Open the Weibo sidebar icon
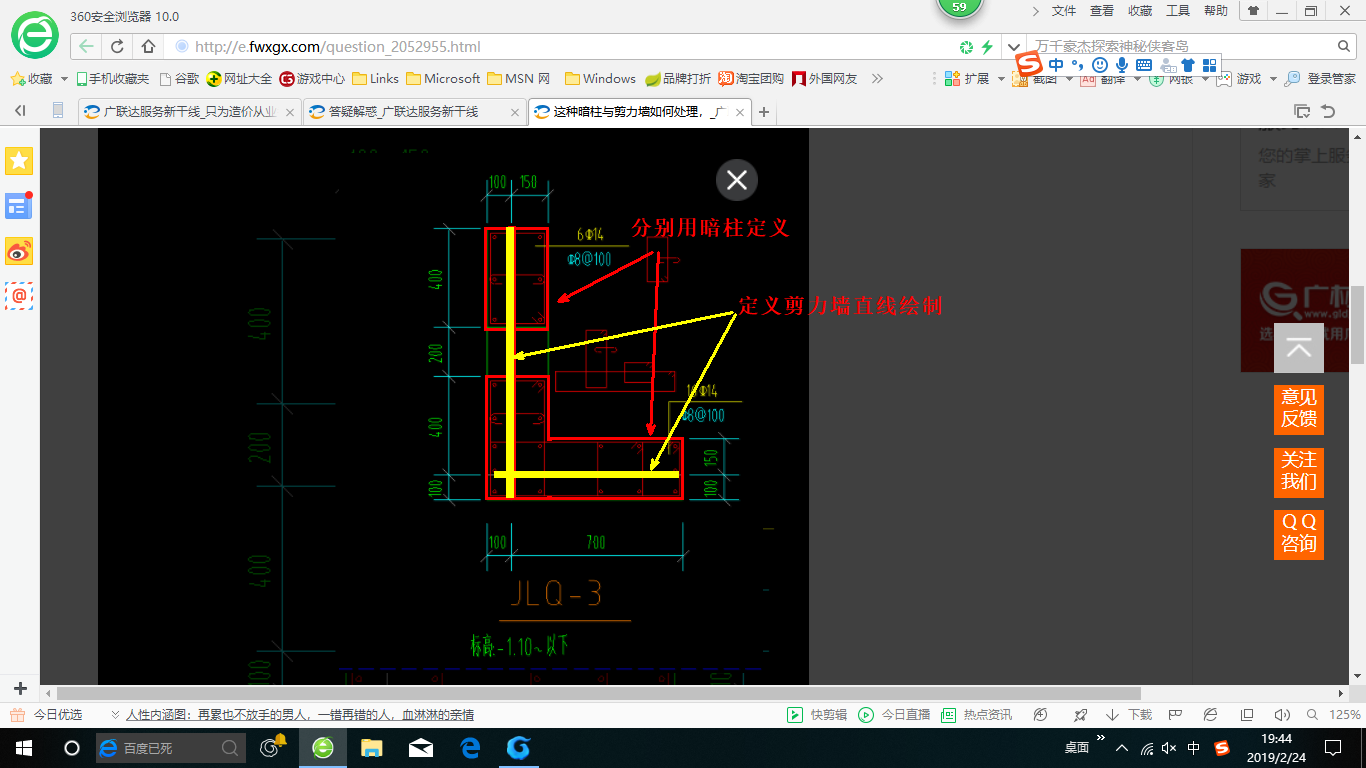The height and width of the screenshot is (768, 1366). [19, 251]
